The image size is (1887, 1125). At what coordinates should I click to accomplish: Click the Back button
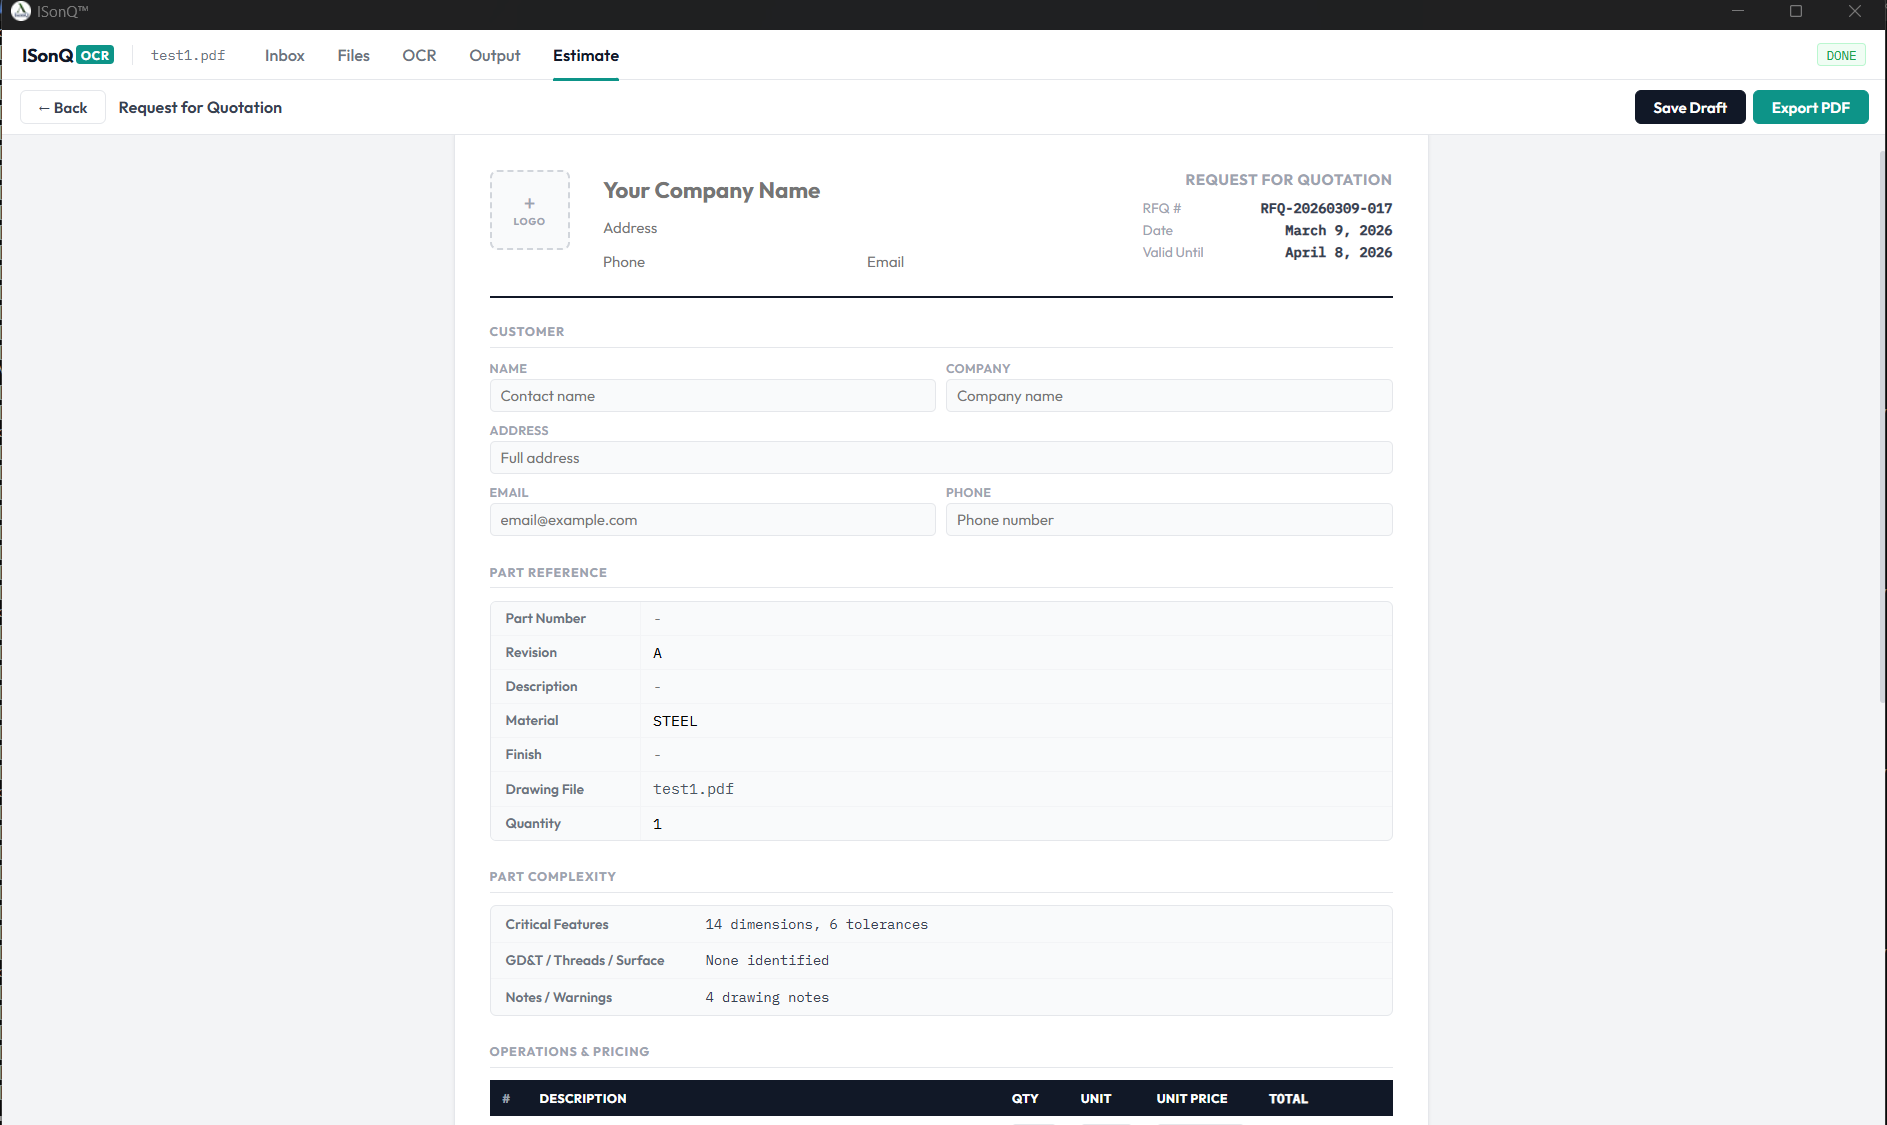pyautogui.click(x=63, y=107)
